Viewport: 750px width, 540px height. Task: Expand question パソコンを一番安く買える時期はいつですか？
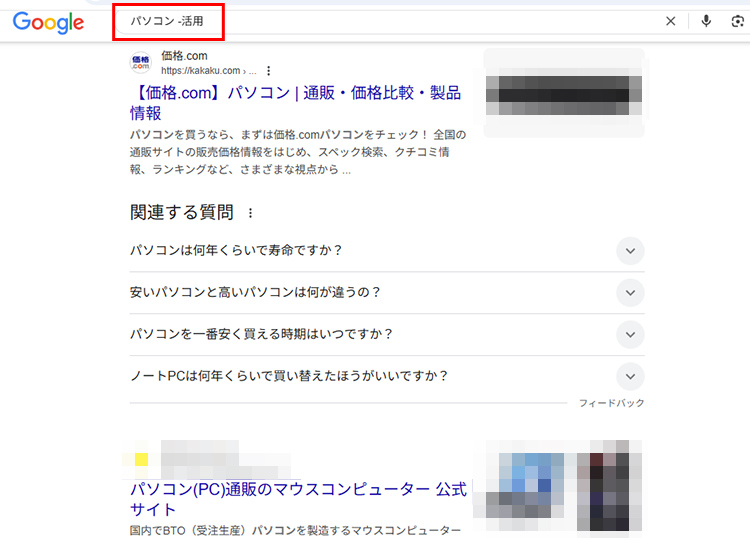click(x=387, y=334)
